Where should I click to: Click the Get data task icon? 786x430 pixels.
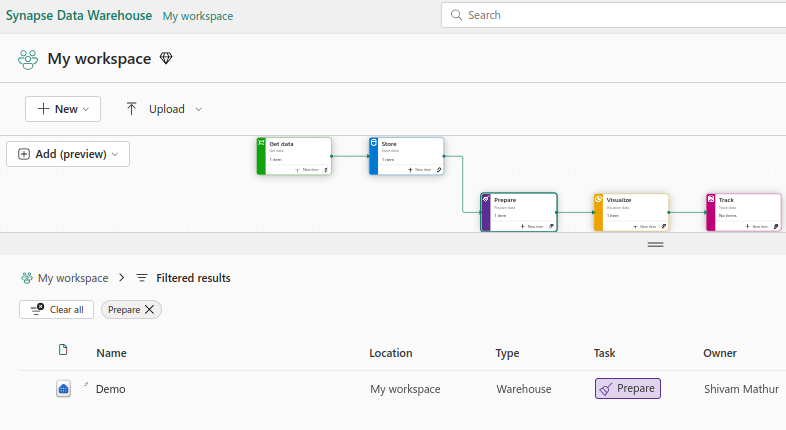261,144
